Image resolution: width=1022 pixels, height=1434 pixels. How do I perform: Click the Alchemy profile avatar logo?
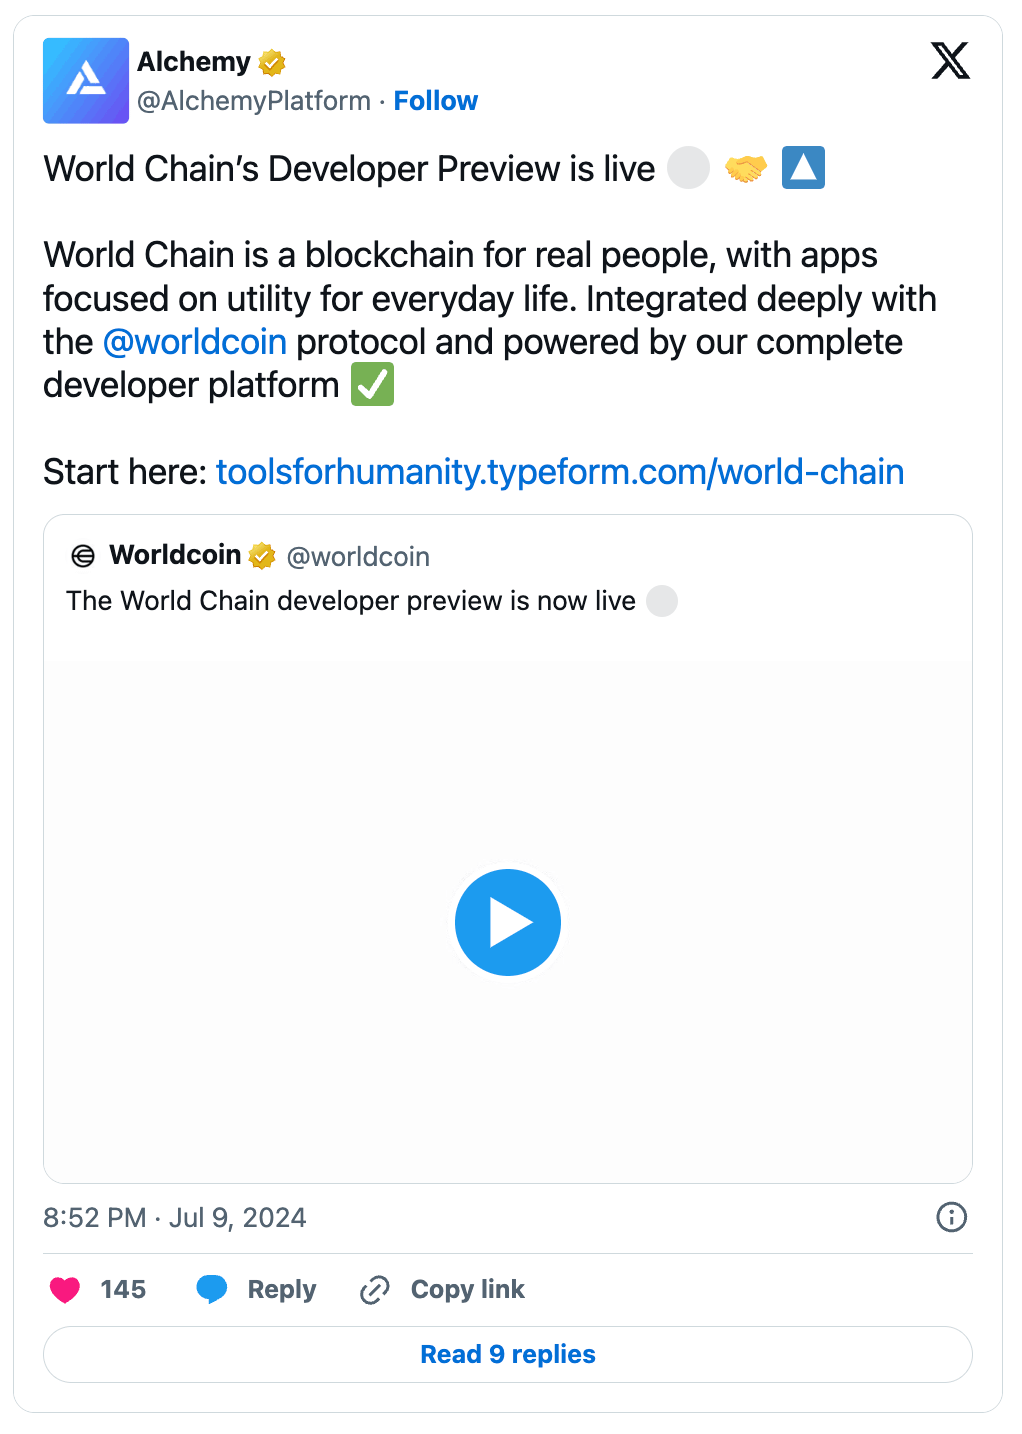tap(86, 81)
